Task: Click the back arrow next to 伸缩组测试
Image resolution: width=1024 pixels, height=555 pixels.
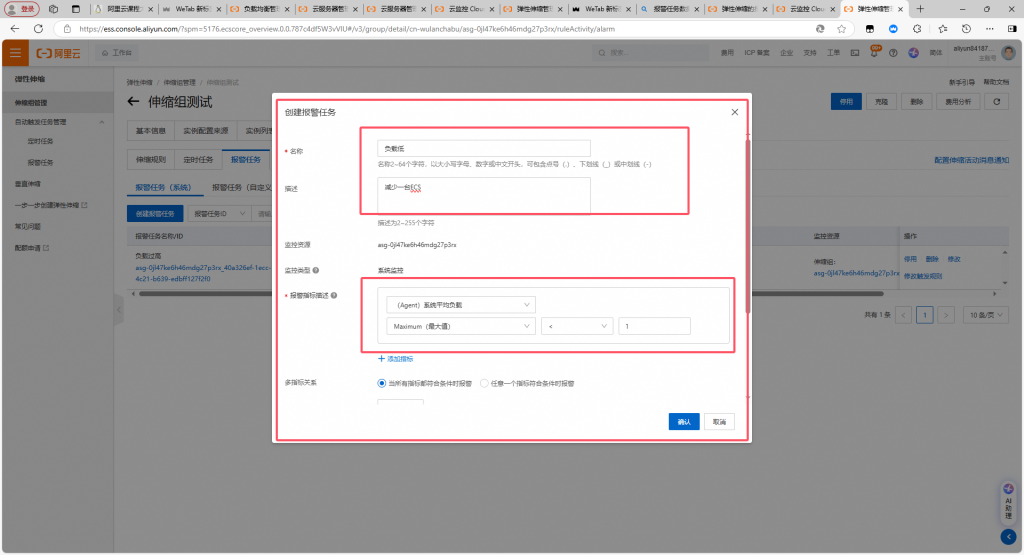Action: pyautogui.click(x=133, y=102)
